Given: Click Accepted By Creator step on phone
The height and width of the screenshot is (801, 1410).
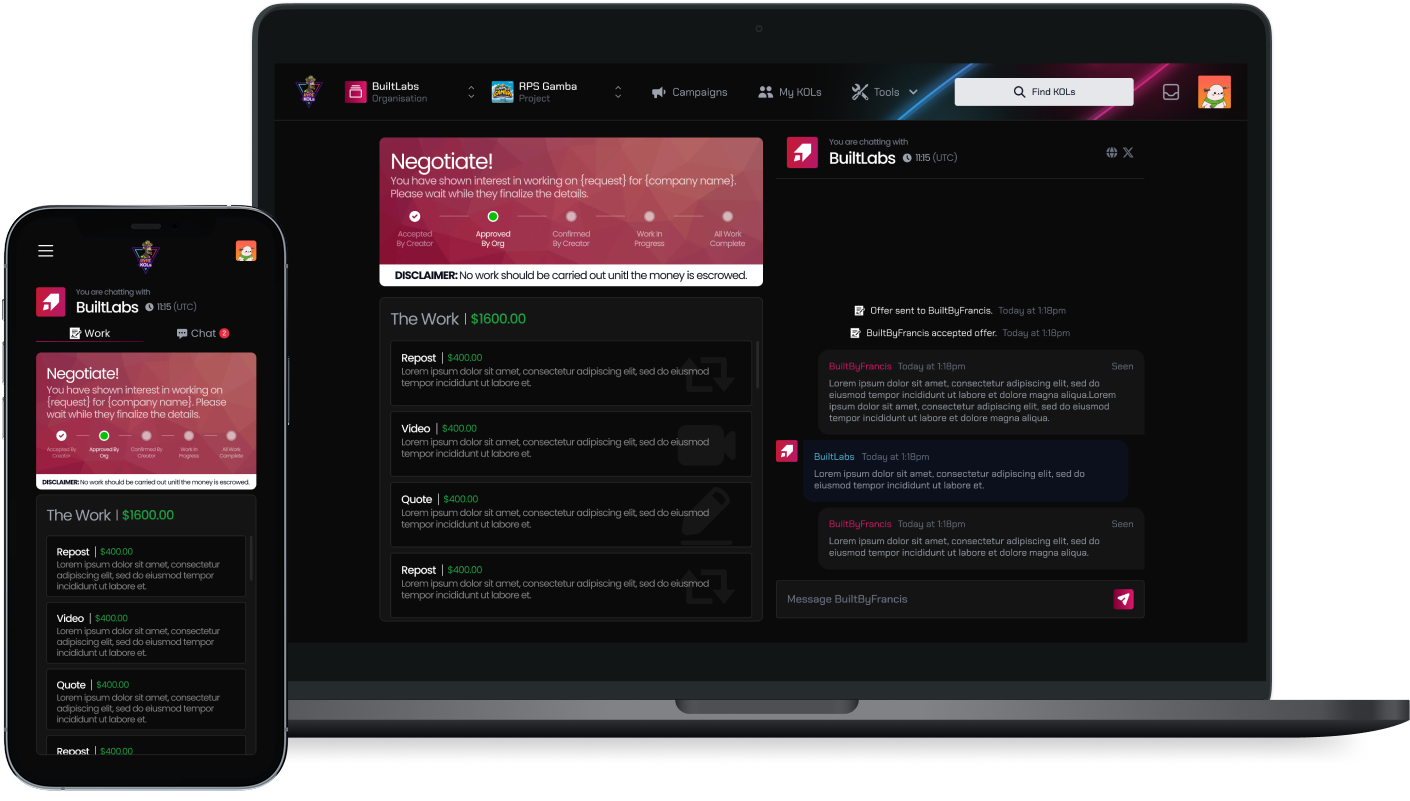Looking at the screenshot, I should (x=61, y=445).
